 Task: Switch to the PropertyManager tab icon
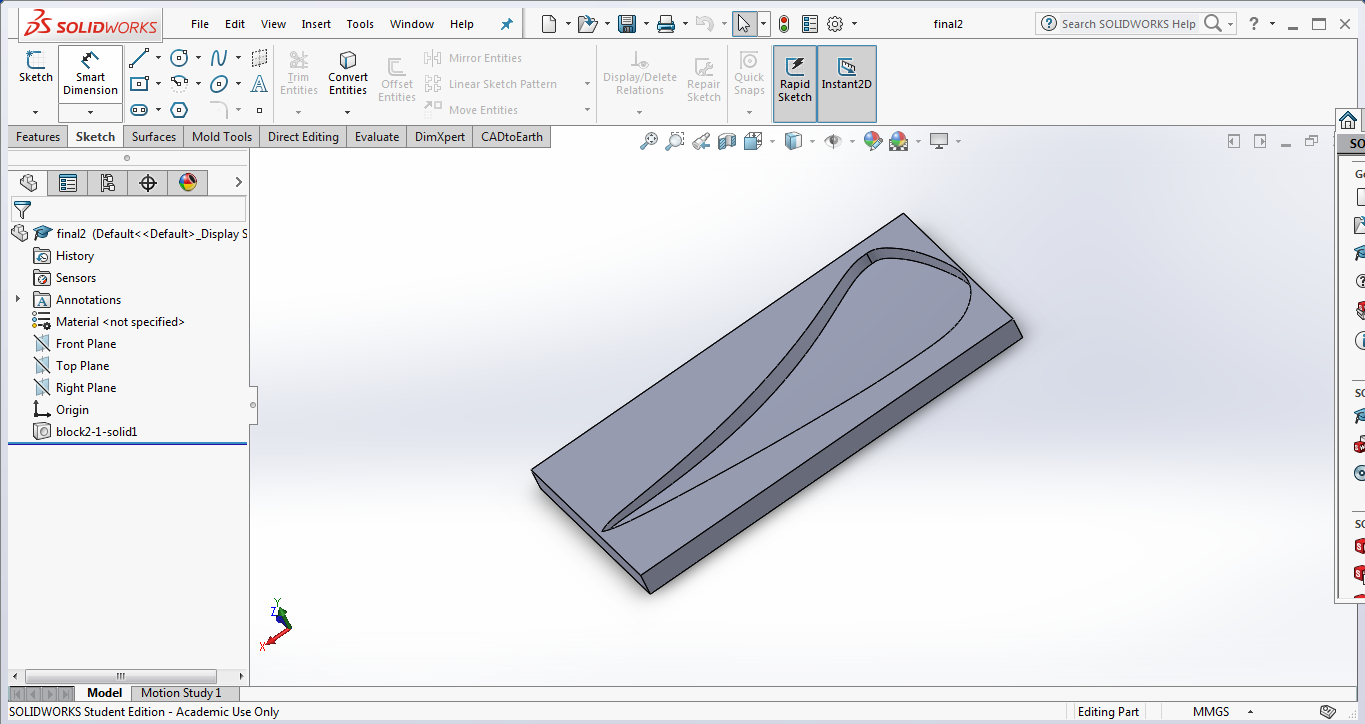click(68, 182)
